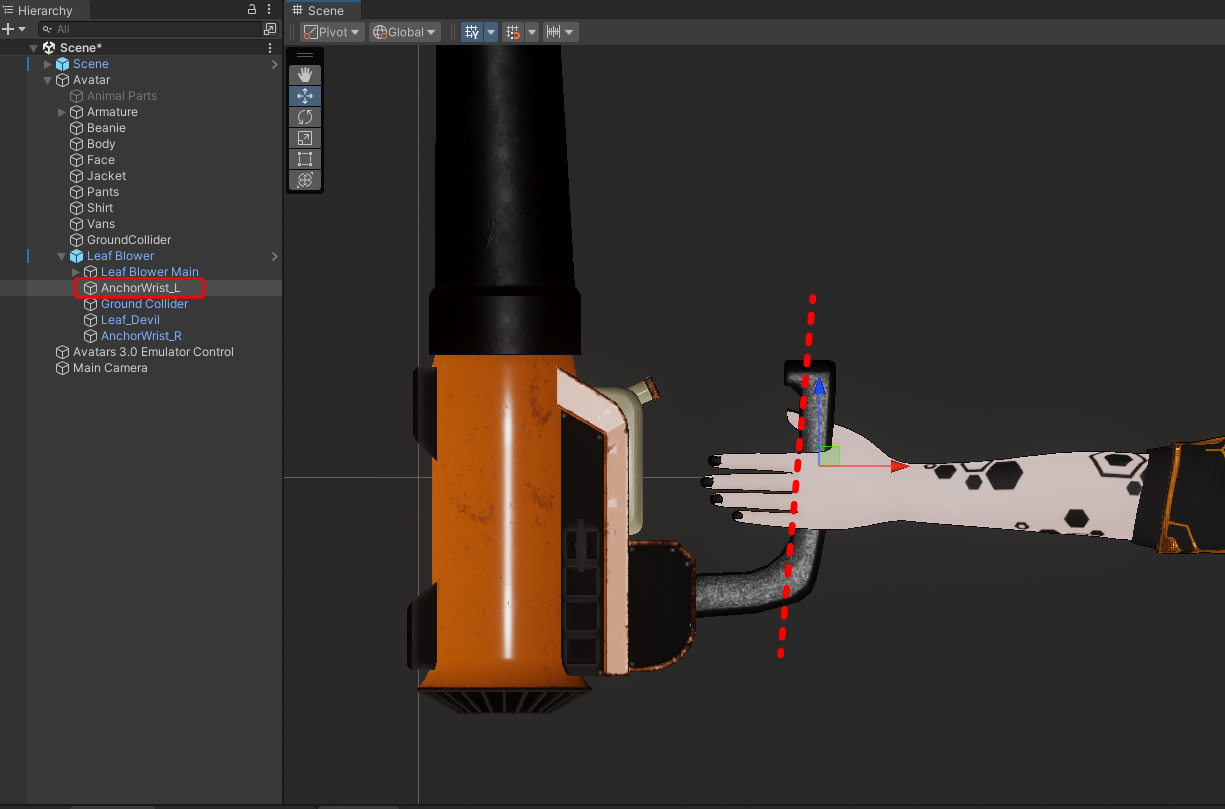The height and width of the screenshot is (809, 1225).
Task: Select the Rotate tool
Action: 305,117
